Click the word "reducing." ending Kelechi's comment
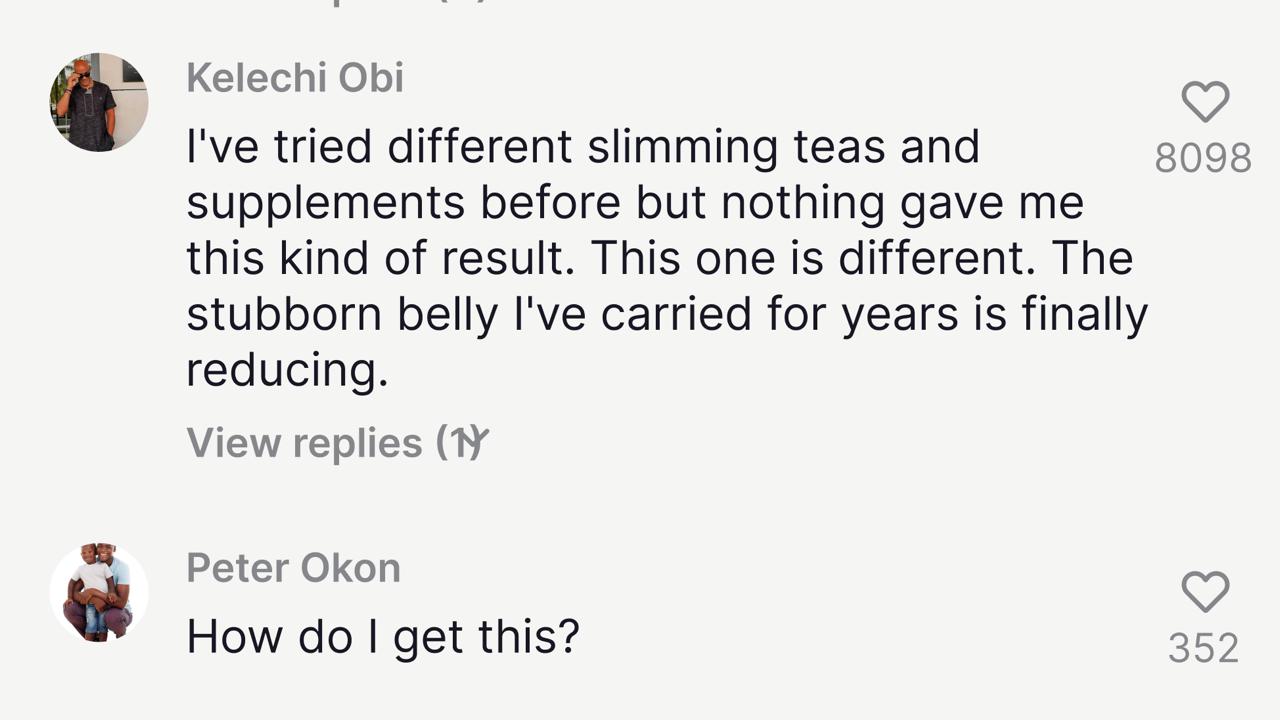The width and height of the screenshot is (1280, 720). coord(287,371)
